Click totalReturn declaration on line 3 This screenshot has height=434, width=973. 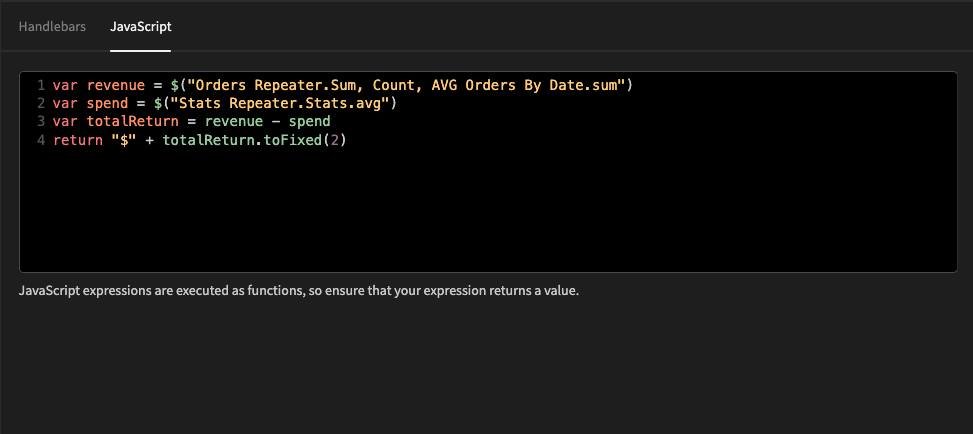pyautogui.click(x=132, y=121)
